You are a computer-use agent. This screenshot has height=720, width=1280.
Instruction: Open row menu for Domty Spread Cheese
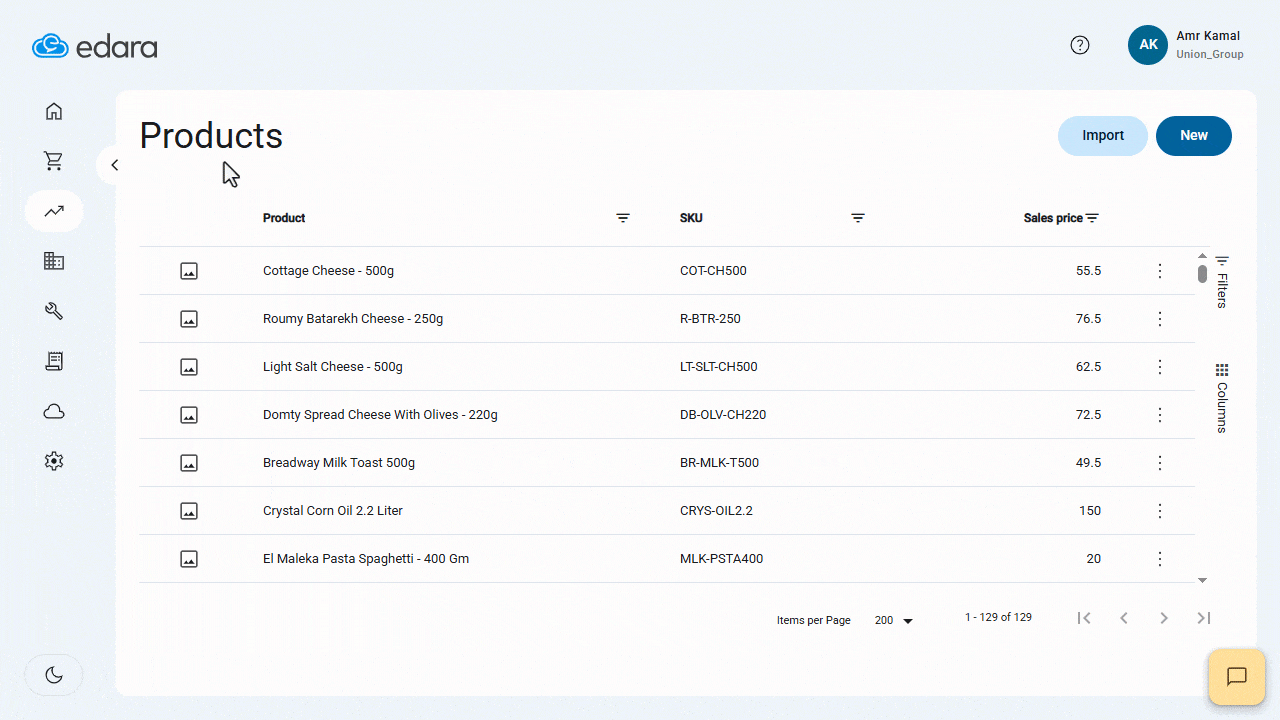[x=1160, y=415]
